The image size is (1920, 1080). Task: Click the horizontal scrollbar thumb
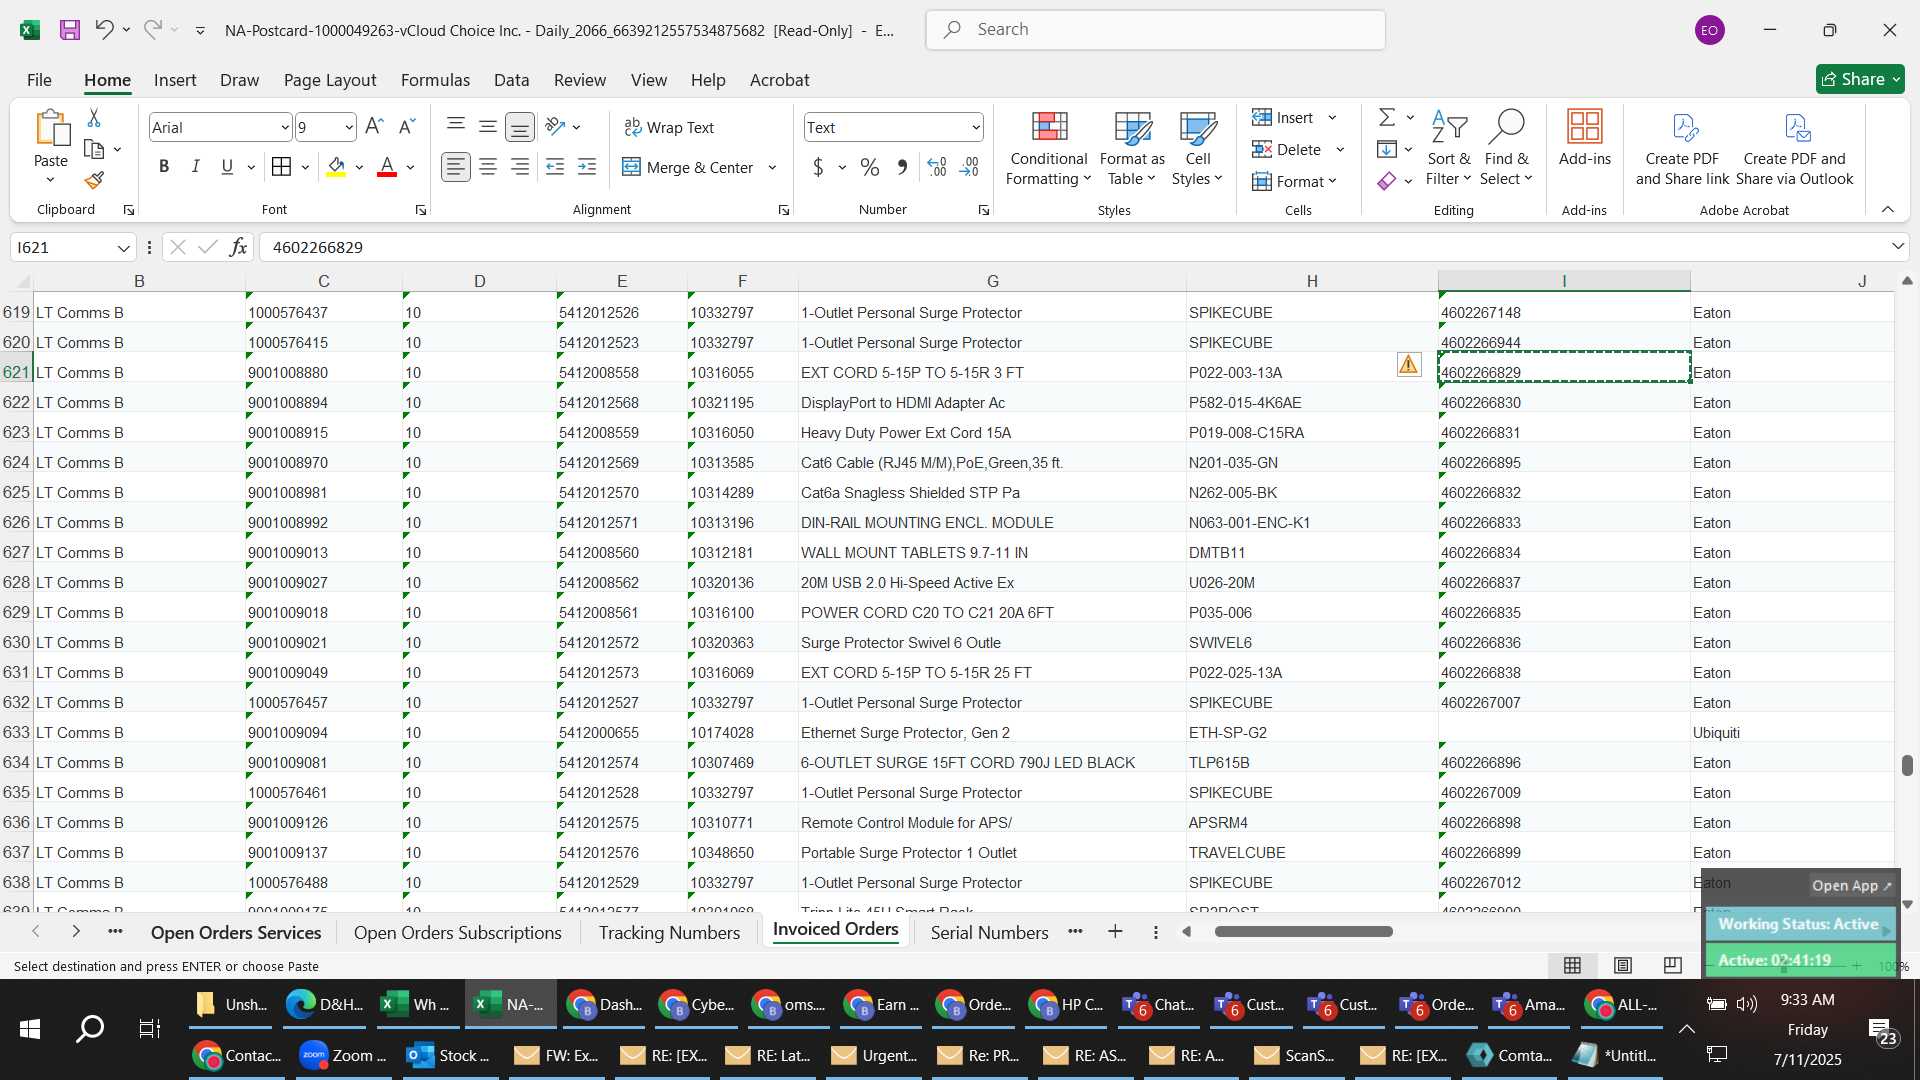pos(1303,931)
